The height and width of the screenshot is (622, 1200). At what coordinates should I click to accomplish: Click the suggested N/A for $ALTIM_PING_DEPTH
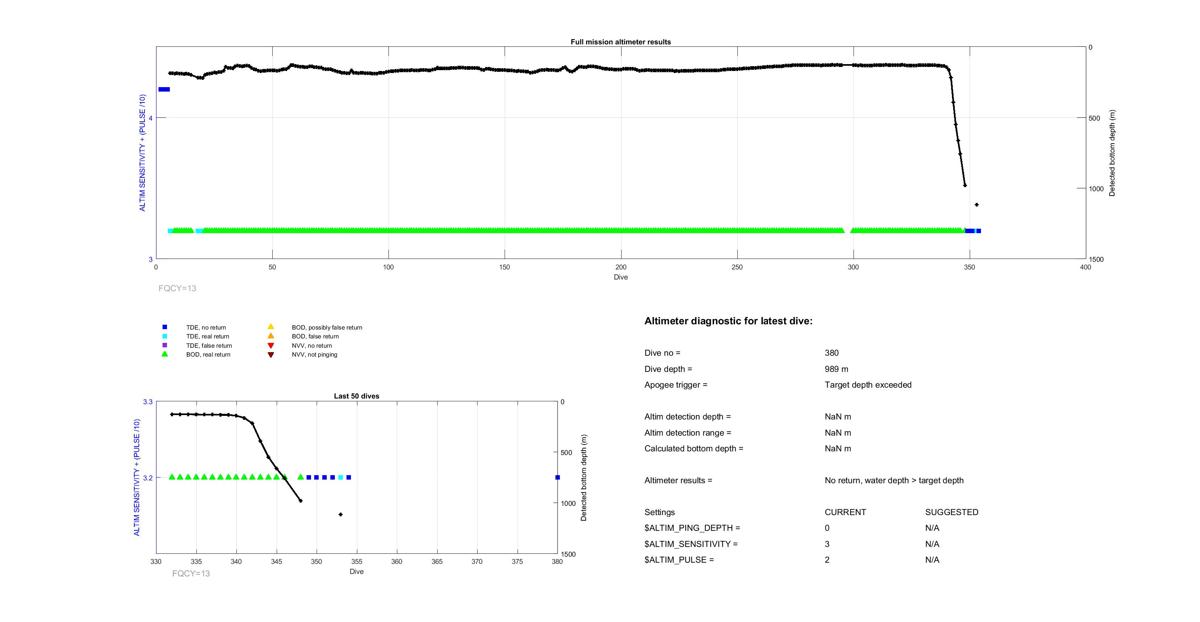[933, 528]
